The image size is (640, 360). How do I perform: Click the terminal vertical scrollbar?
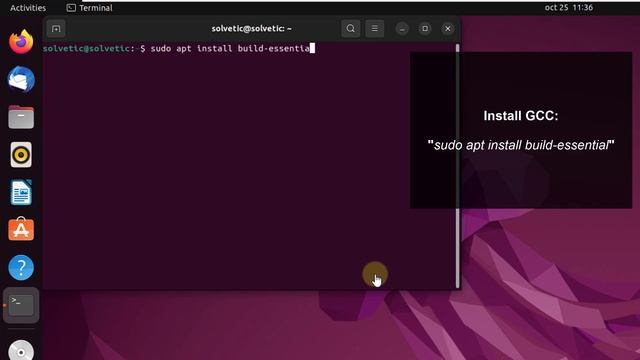pyautogui.click(x=458, y=165)
